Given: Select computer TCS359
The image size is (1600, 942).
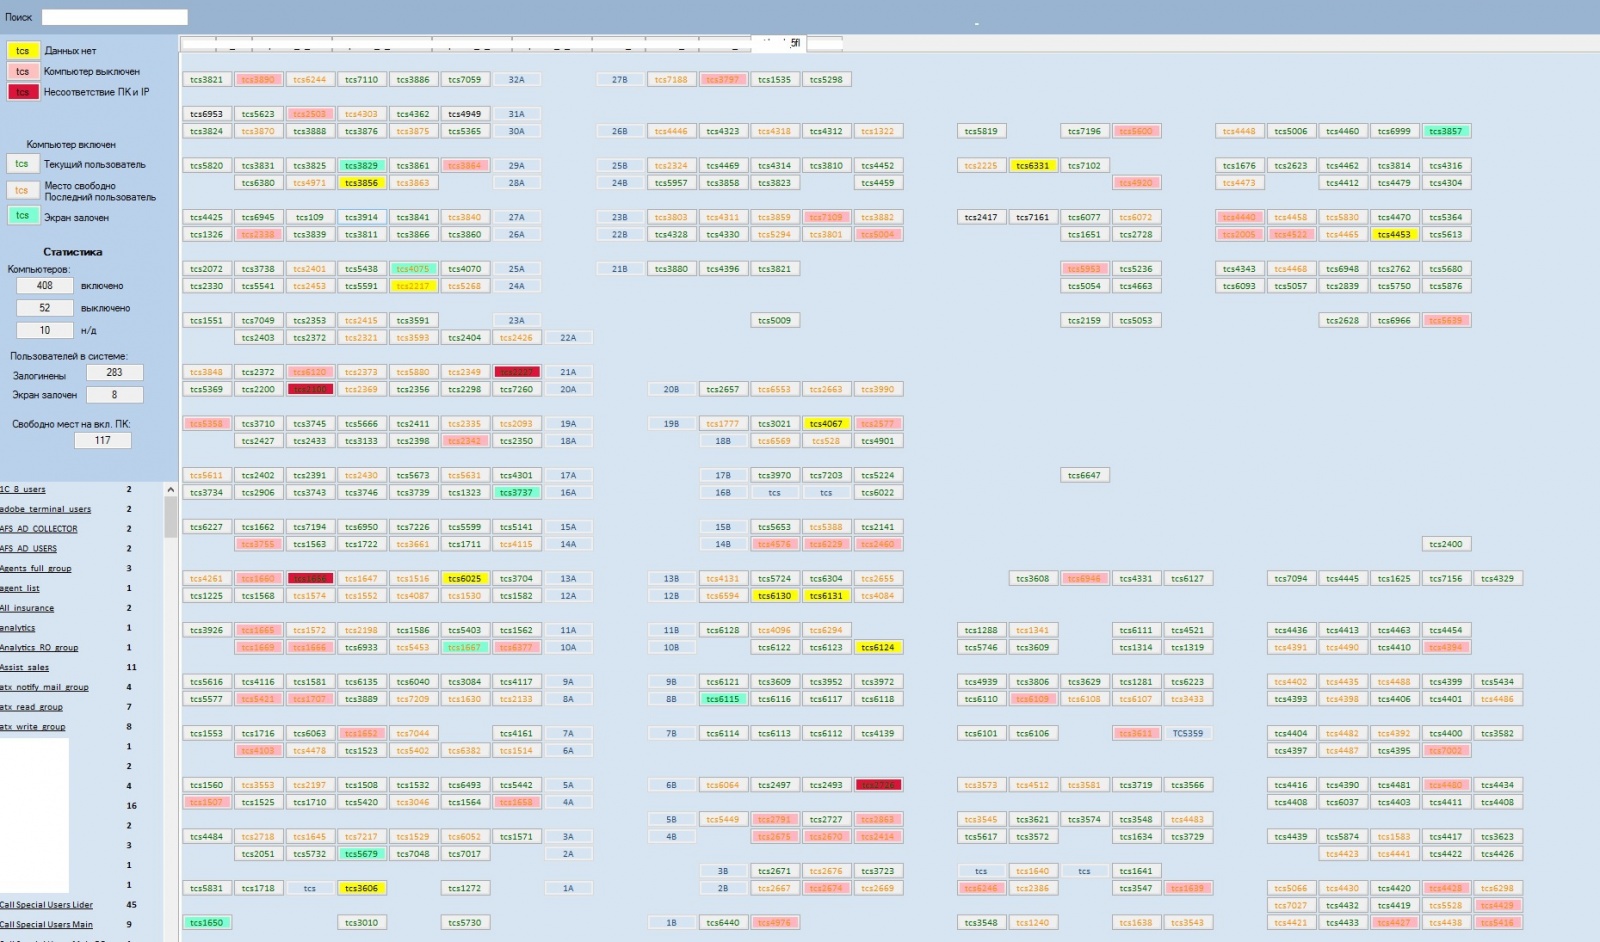Looking at the screenshot, I should [1187, 734].
